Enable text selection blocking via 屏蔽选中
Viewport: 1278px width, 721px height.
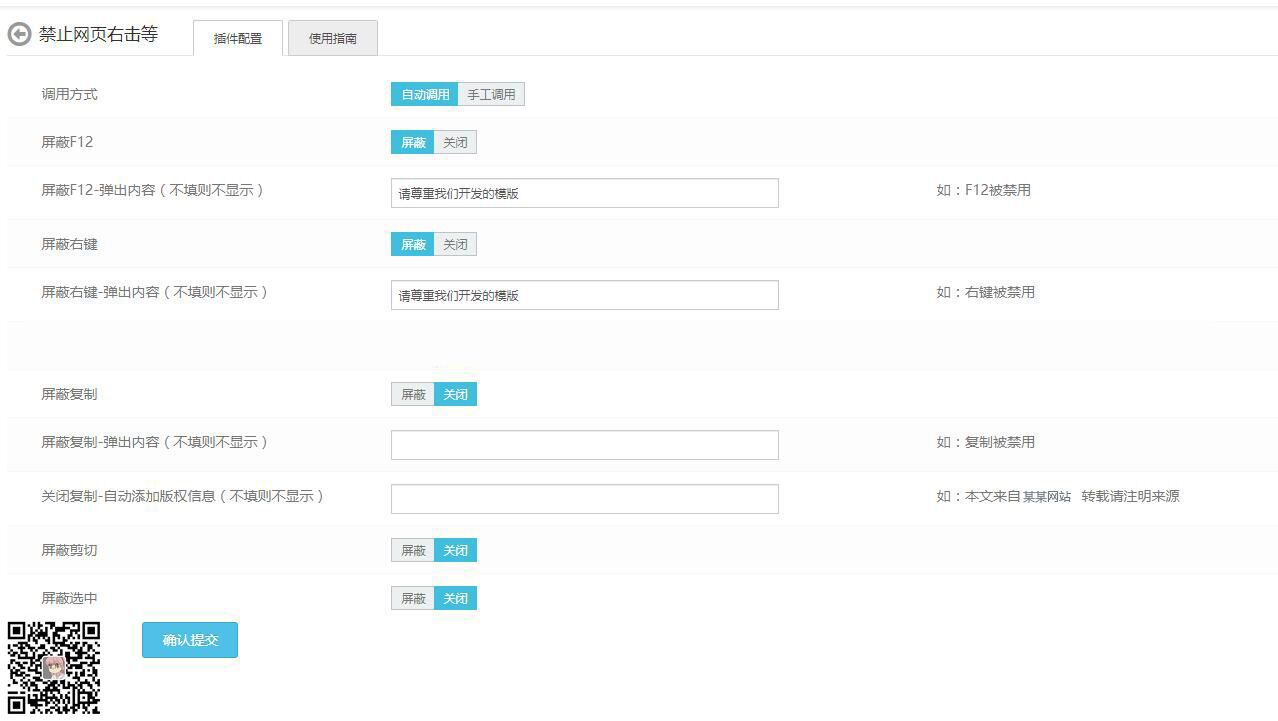click(x=412, y=598)
